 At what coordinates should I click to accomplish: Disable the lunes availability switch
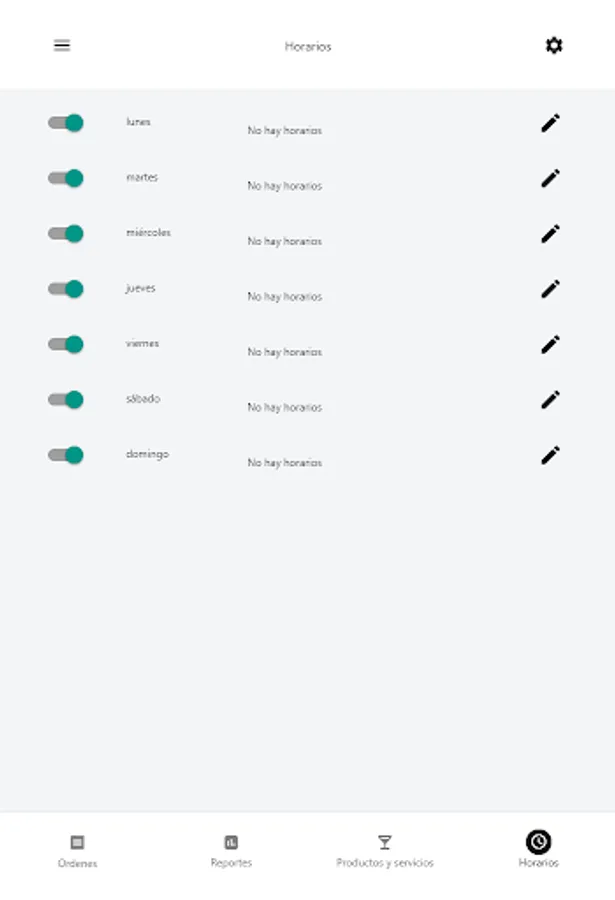63,121
